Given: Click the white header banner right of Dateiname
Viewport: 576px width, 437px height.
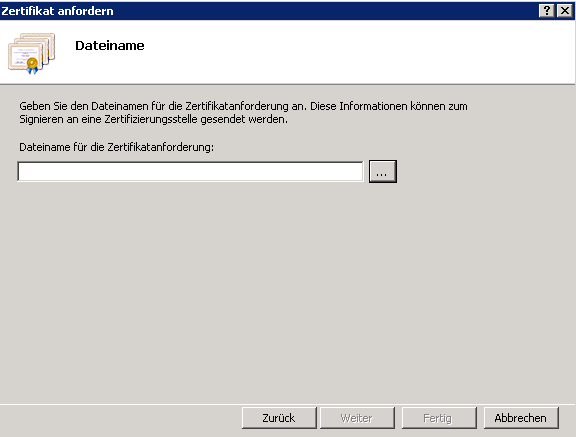Looking at the screenshot, I should coord(360,51).
